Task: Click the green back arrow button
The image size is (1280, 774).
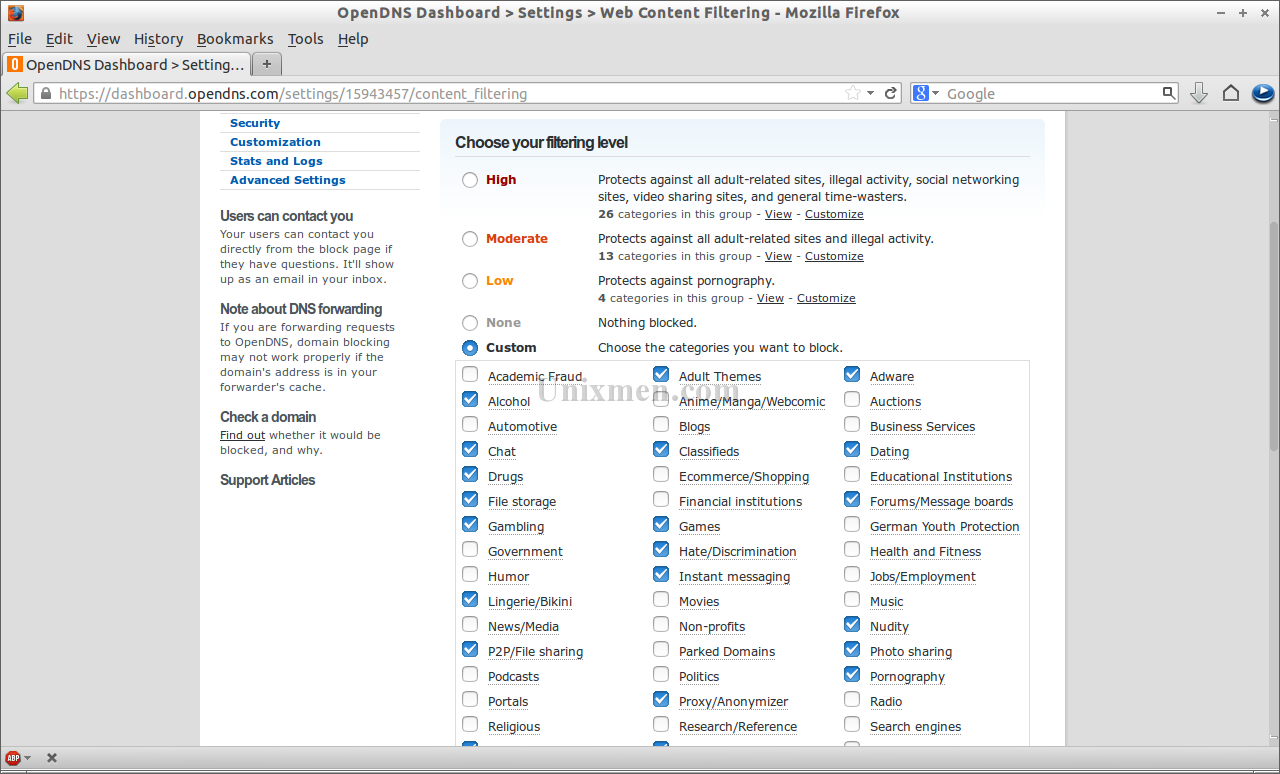Action: 17,93
